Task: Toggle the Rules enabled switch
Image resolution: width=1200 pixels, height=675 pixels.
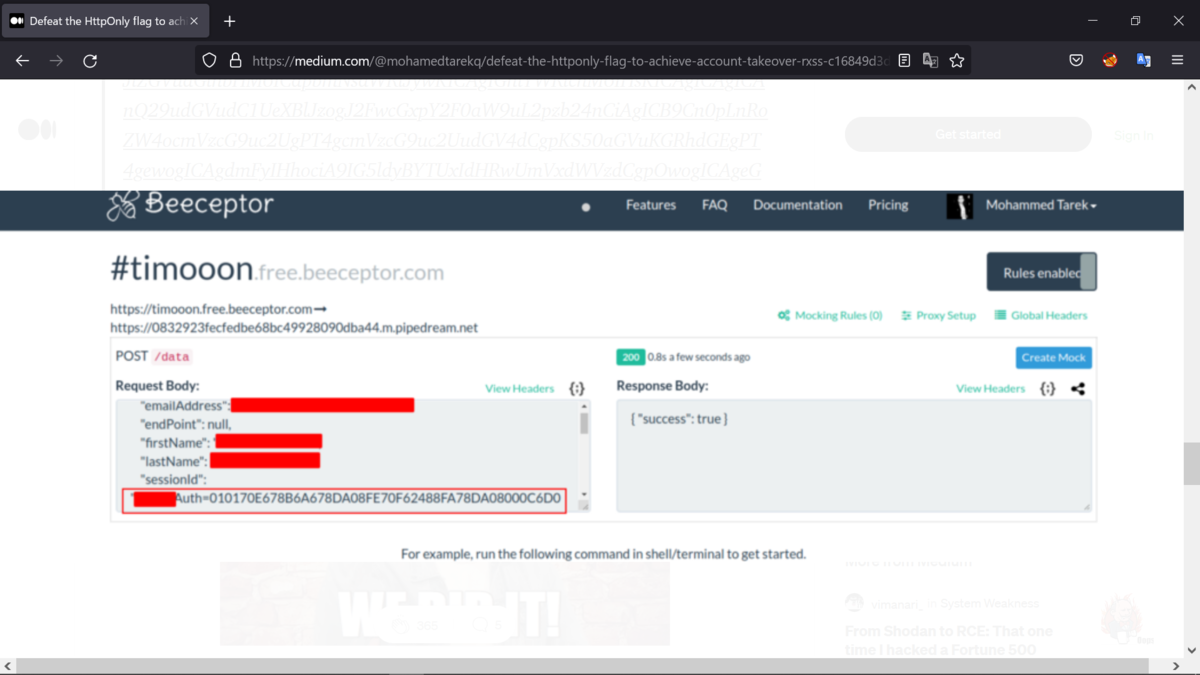Action: tap(1042, 272)
